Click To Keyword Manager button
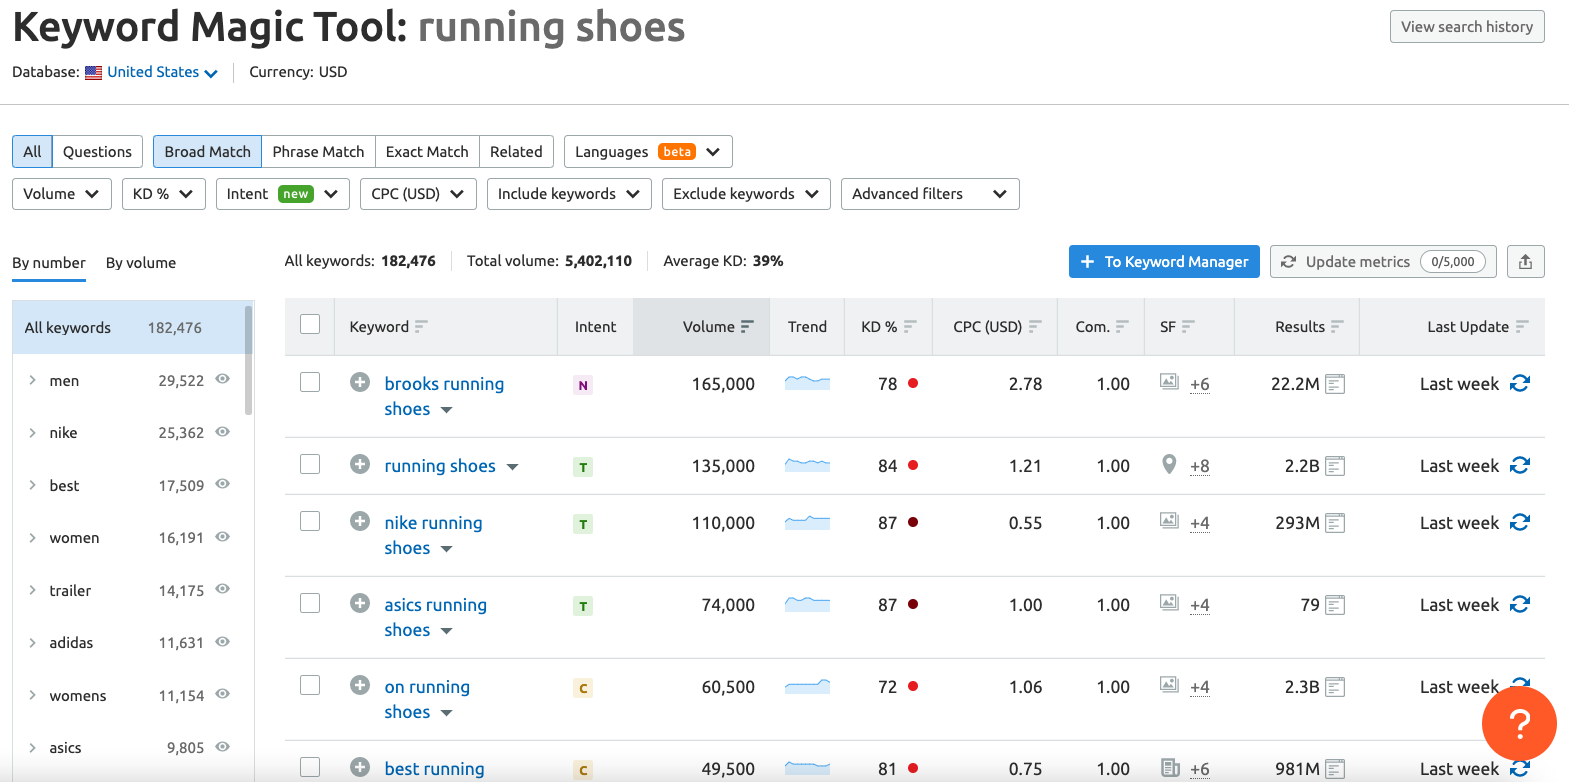This screenshot has width=1569, height=782. (1164, 262)
